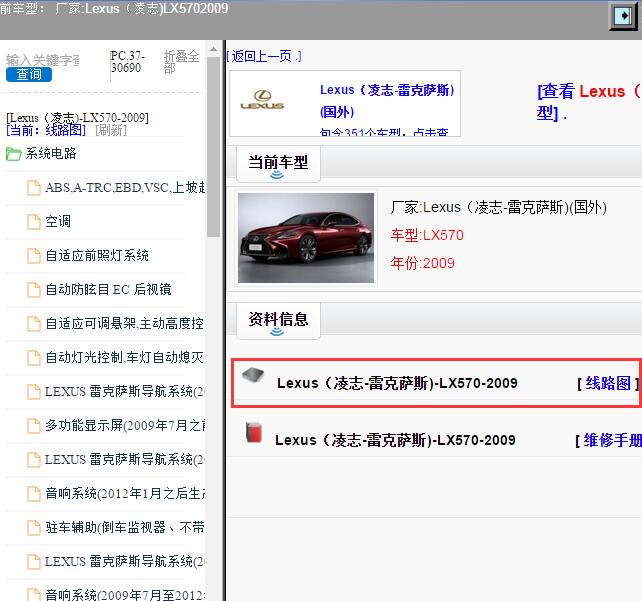Click document icon for 自动灯光控制 item
Image resolution: width=642 pixels, height=601 pixels.
34,358
